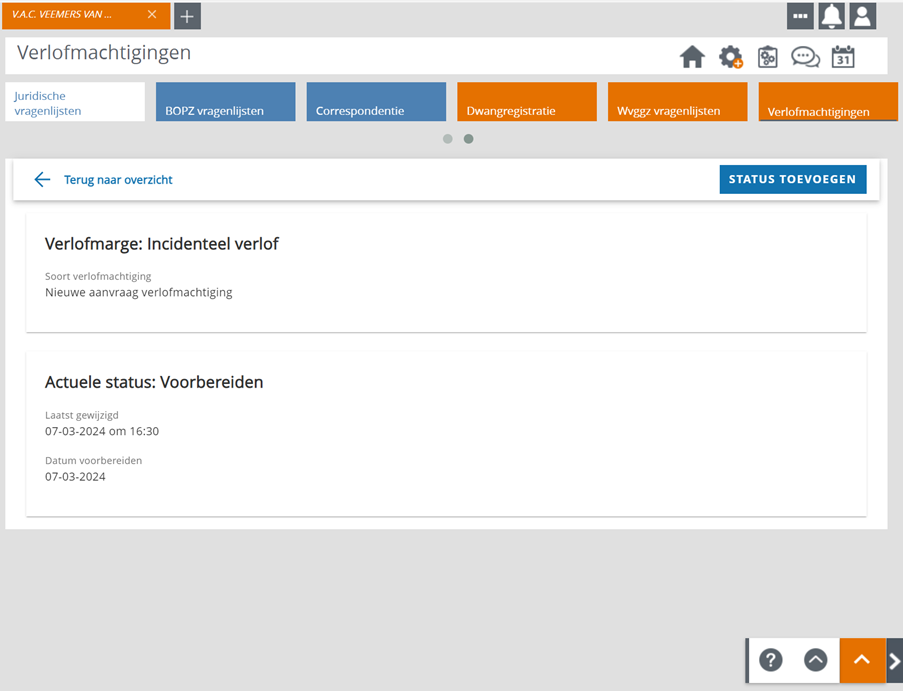Open the user profile icon
This screenshot has height=691, width=903.
863,16
